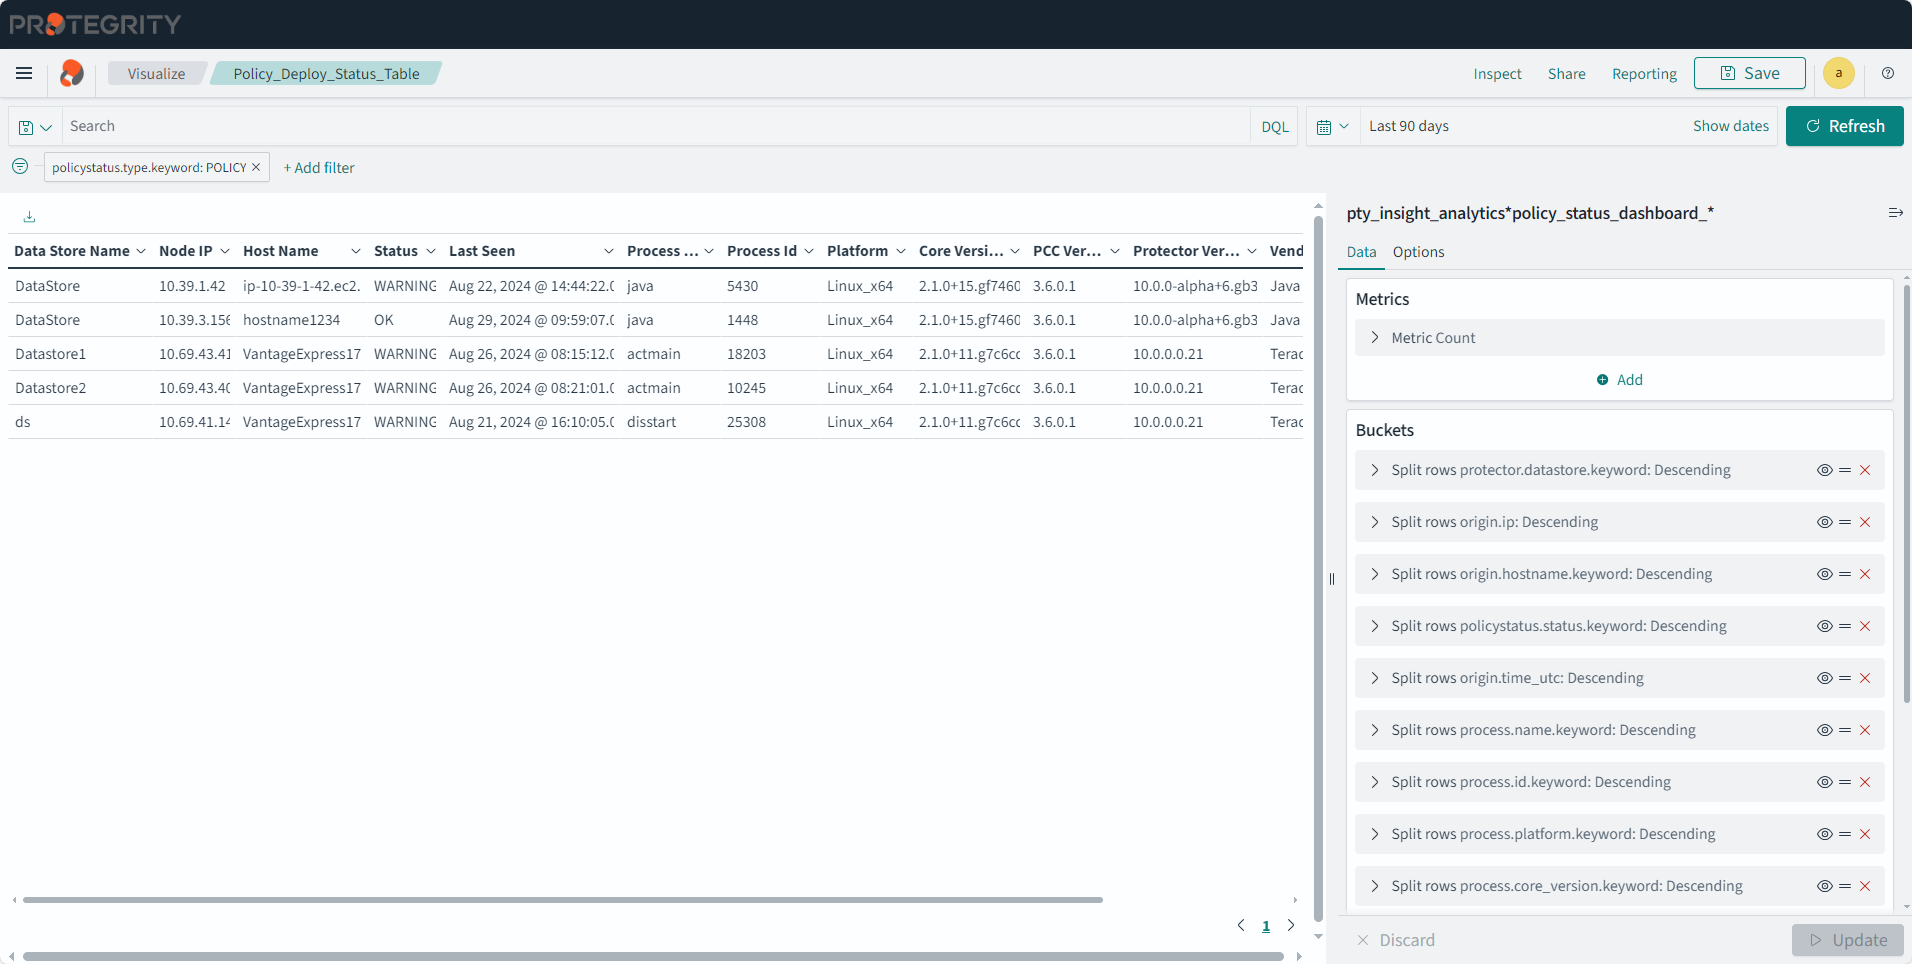Click the help icon in the header
Viewport: 1912px width, 964px height.
1888,73
